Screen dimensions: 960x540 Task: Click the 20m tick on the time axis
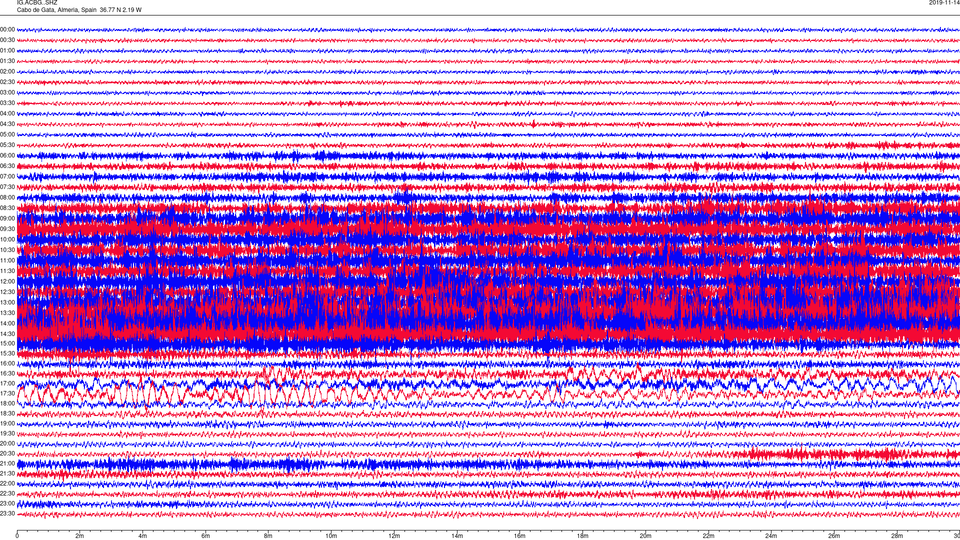coord(645,536)
